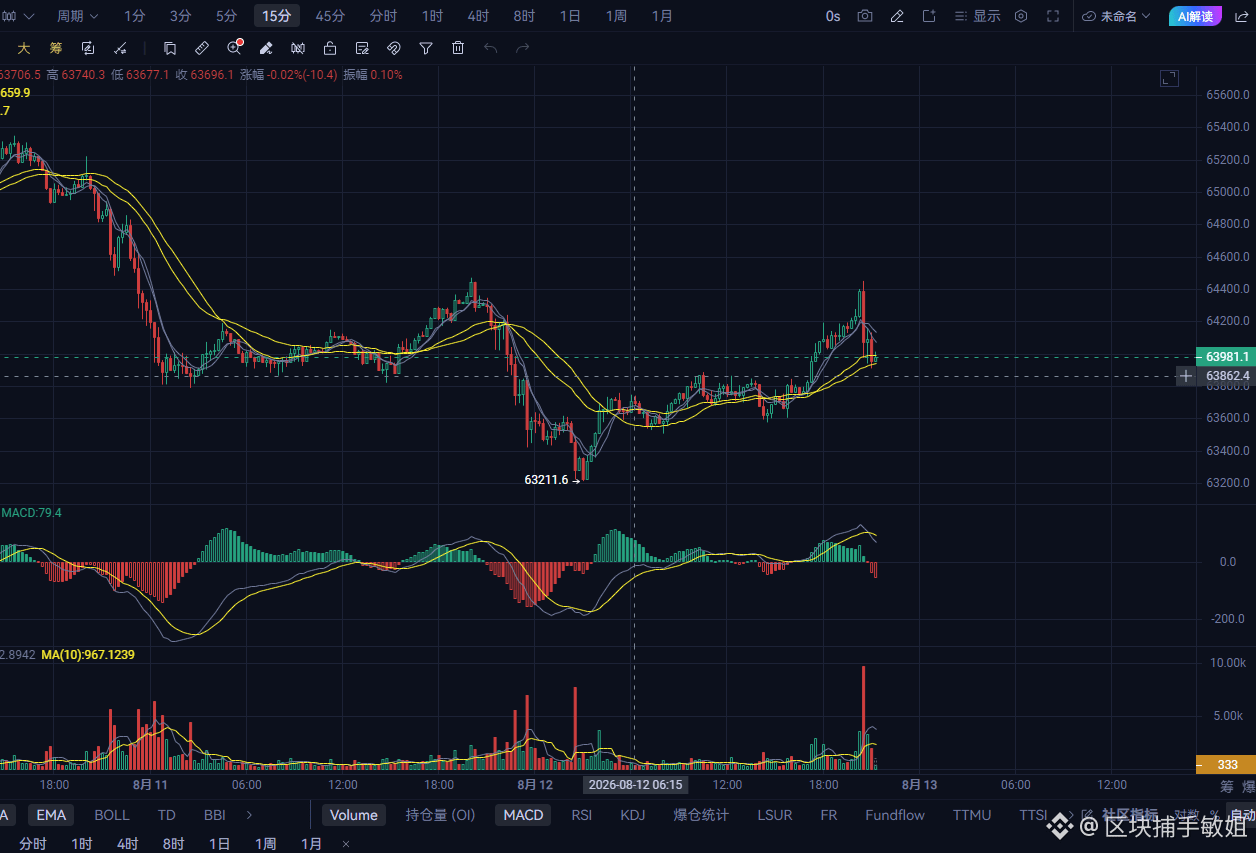Image resolution: width=1256 pixels, height=853 pixels.
Task: Click the 0s refresh interval button
Action: click(833, 16)
